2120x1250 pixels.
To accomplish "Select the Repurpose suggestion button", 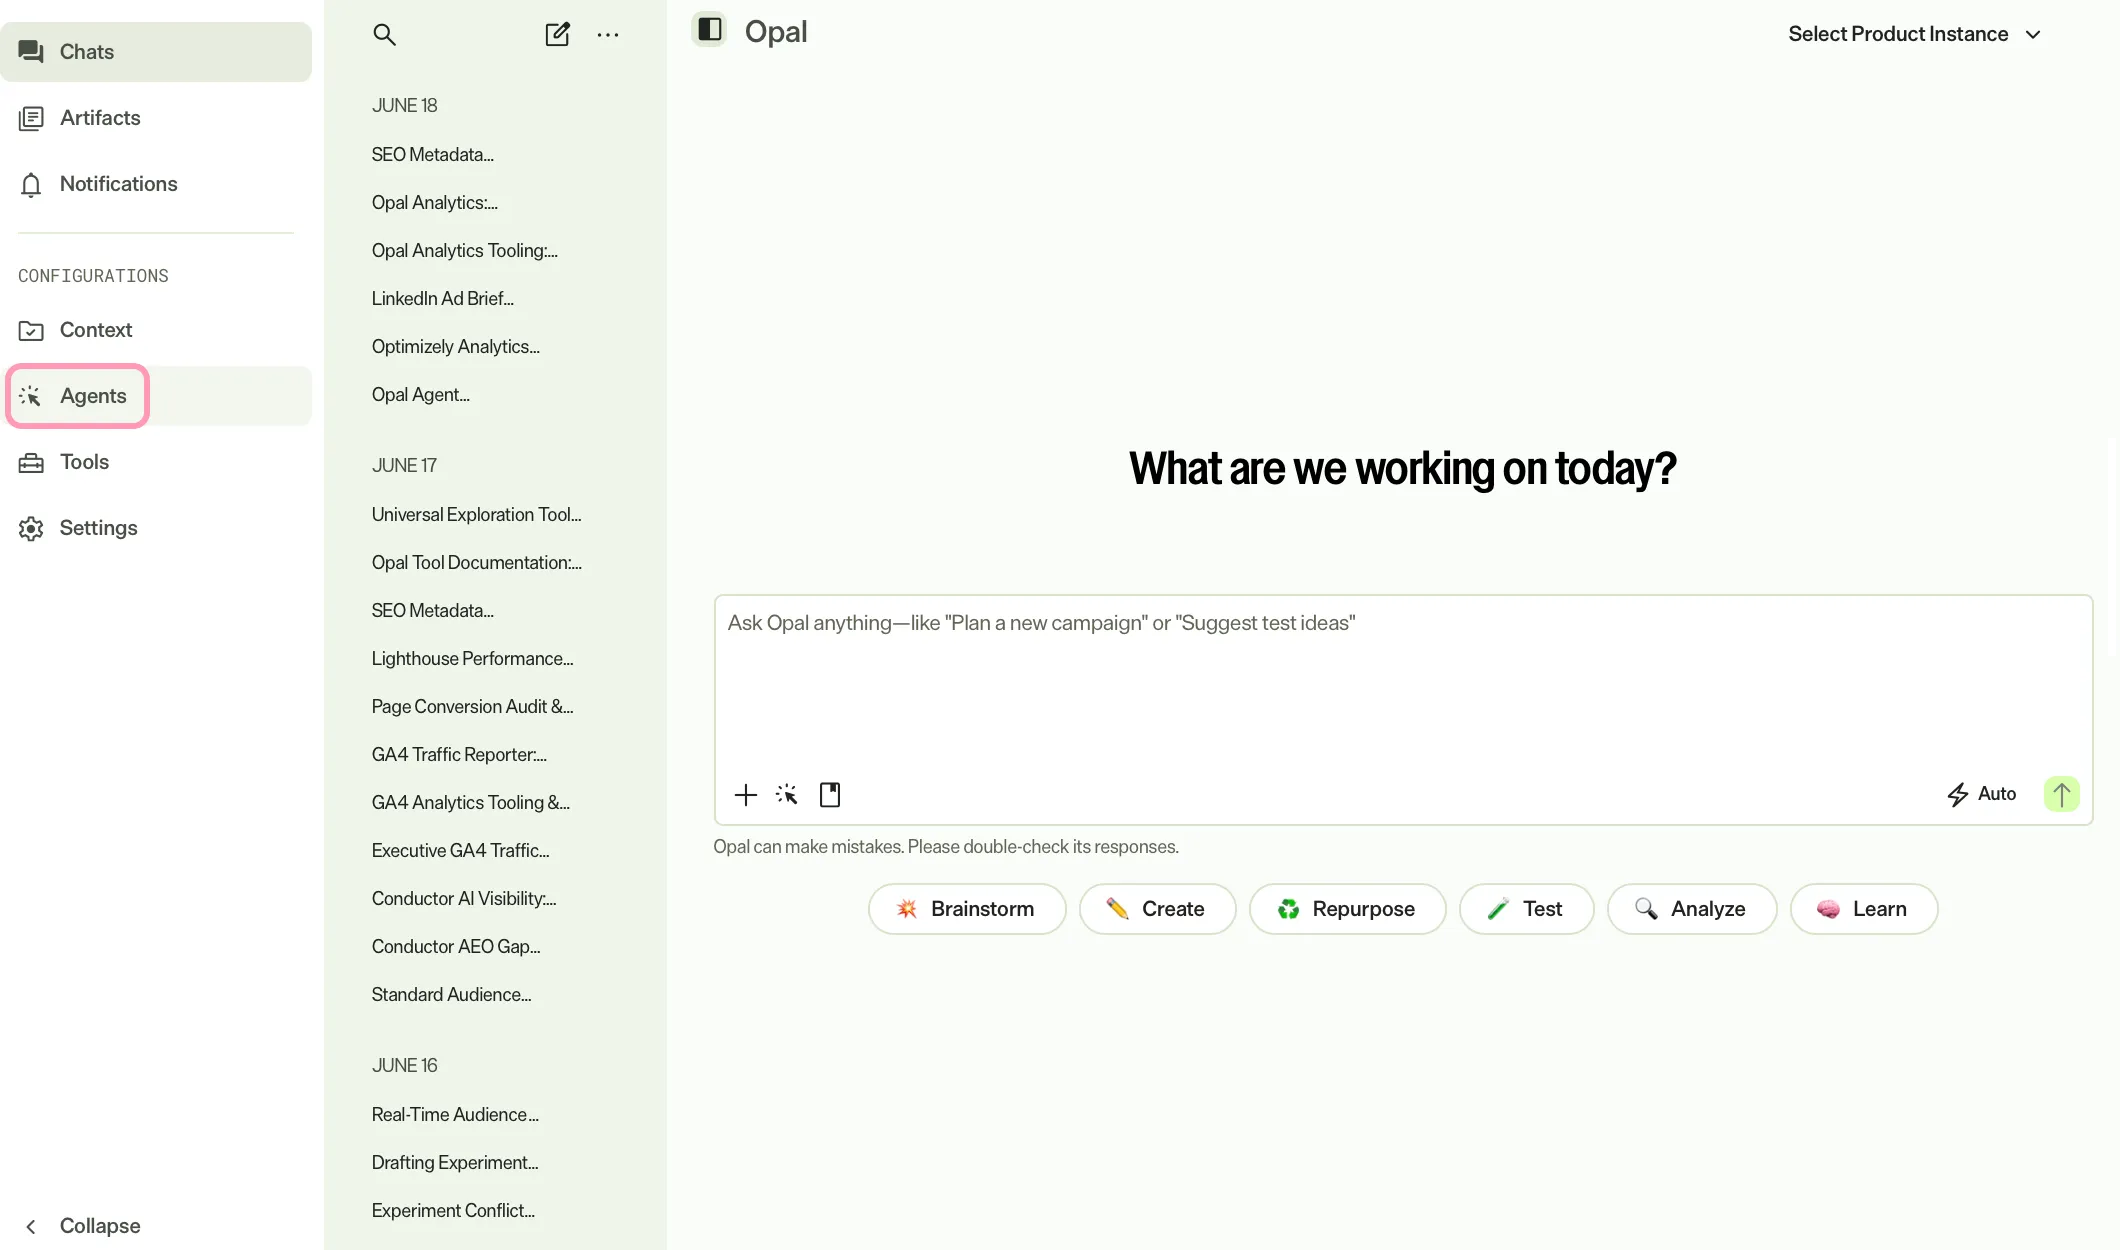I will 1347,909.
